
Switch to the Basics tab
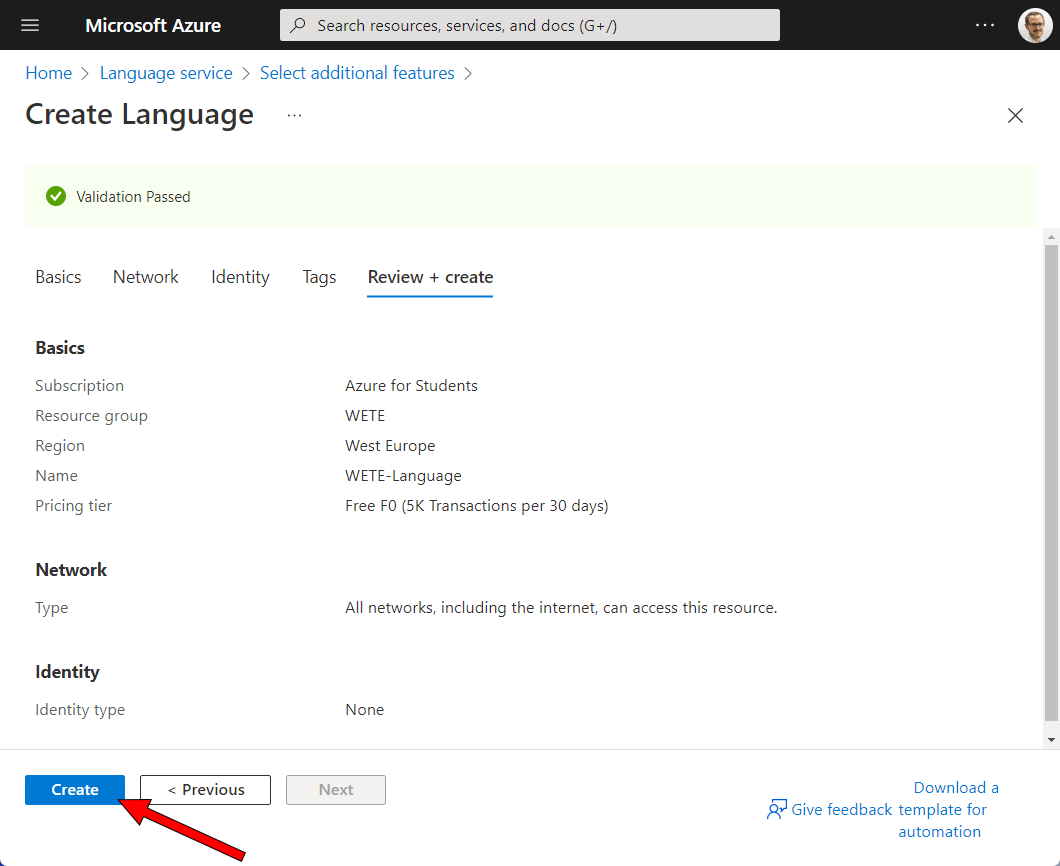[x=58, y=277]
